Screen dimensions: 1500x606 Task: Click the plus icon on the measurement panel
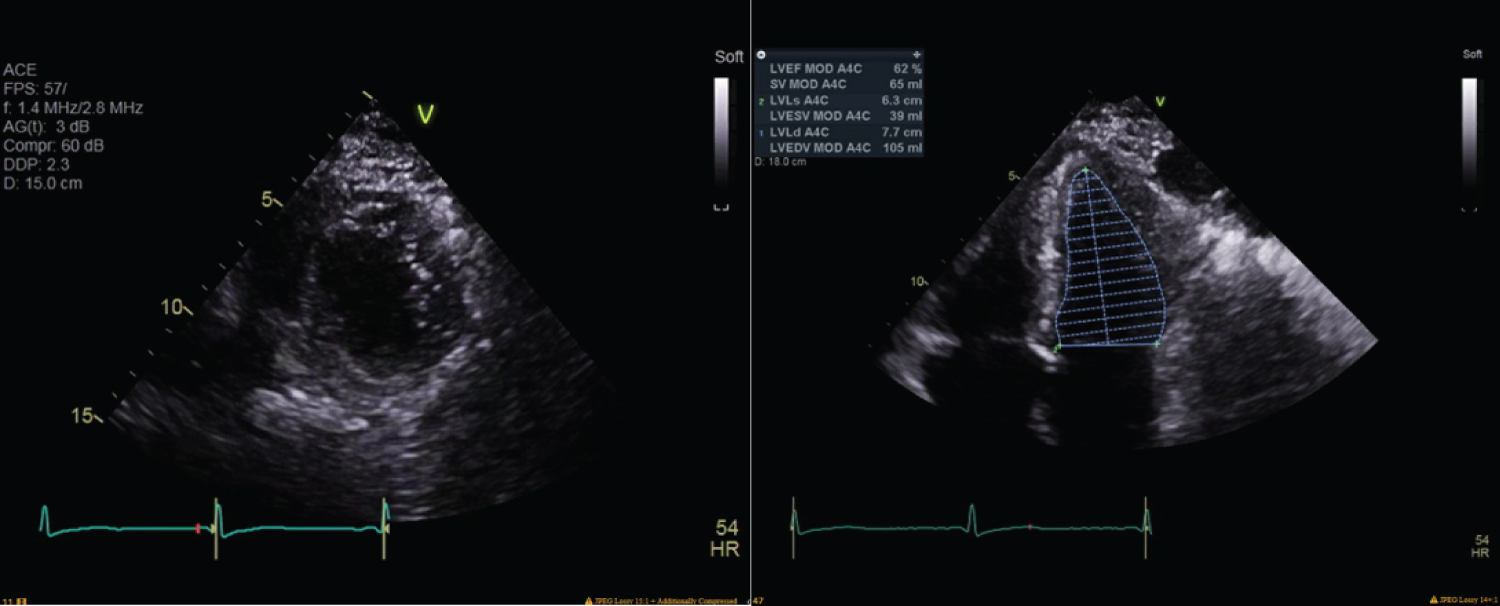[916, 54]
